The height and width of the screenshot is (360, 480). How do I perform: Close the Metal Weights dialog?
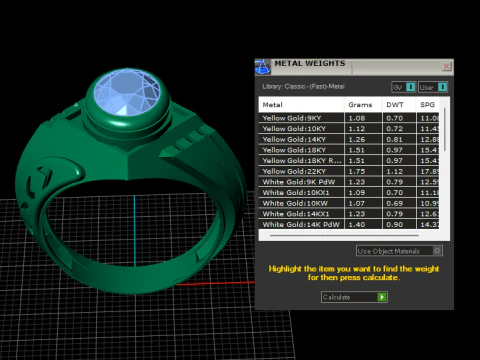pos(446,66)
